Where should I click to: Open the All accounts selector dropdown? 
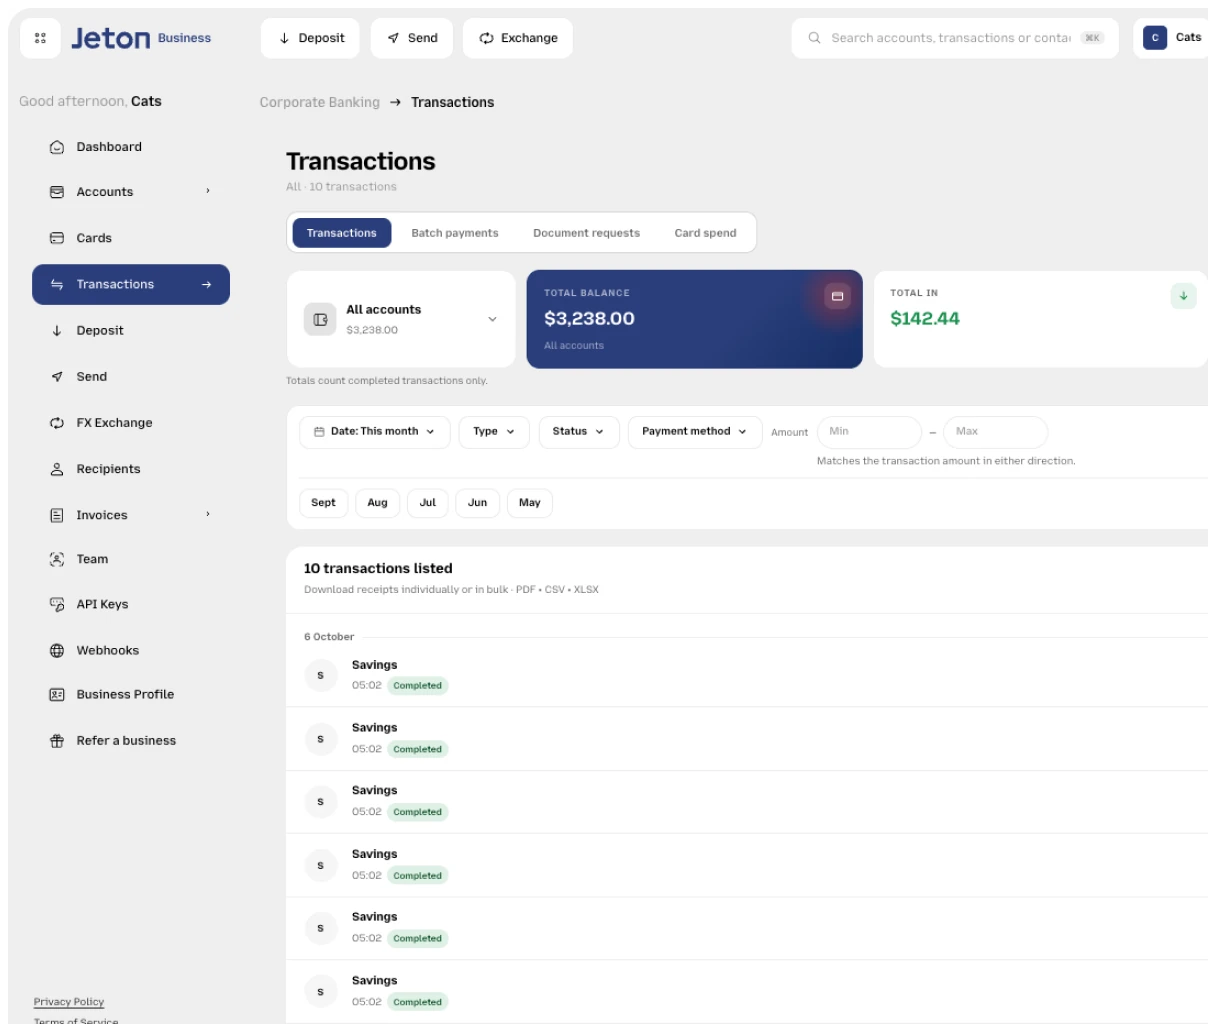tap(401, 320)
